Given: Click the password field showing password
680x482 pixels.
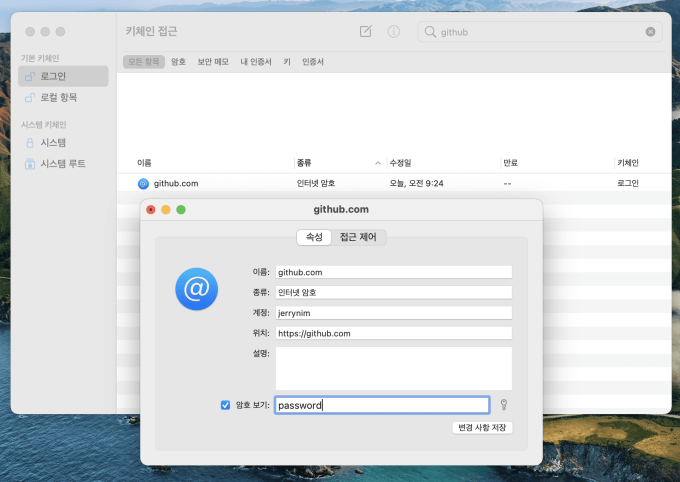Looking at the screenshot, I should 382,405.
